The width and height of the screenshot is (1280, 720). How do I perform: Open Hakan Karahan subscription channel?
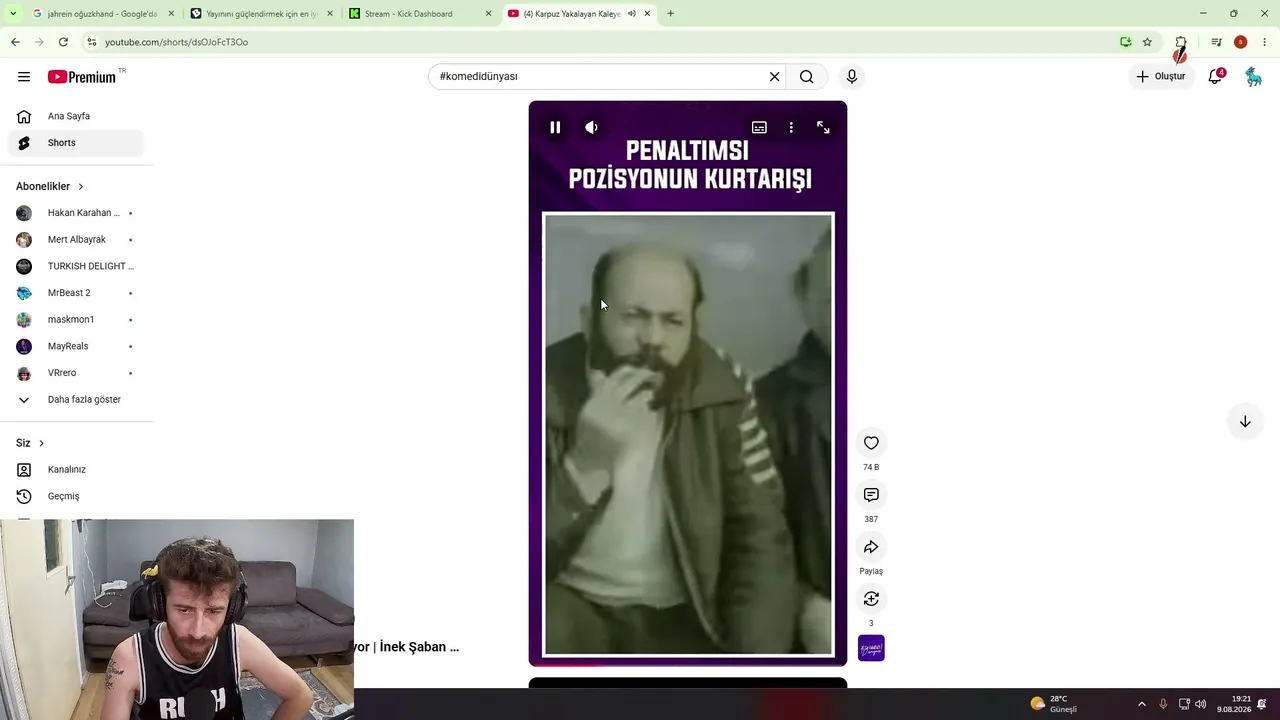[76, 213]
